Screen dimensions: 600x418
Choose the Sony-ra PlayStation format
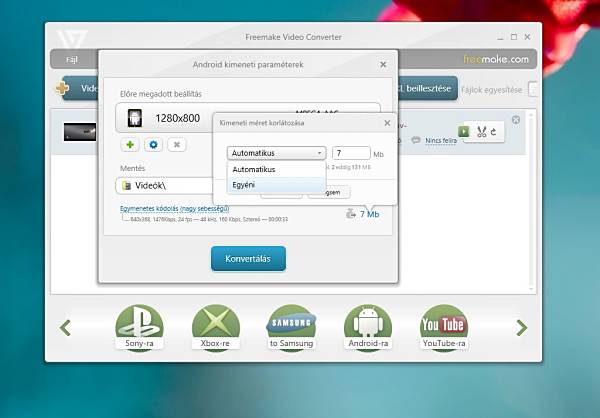[x=139, y=328]
